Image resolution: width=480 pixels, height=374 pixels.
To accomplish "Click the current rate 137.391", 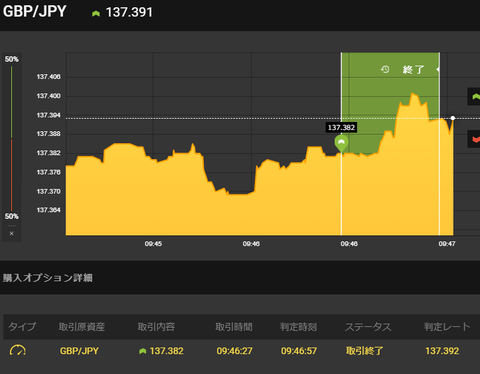I will [x=129, y=13].
